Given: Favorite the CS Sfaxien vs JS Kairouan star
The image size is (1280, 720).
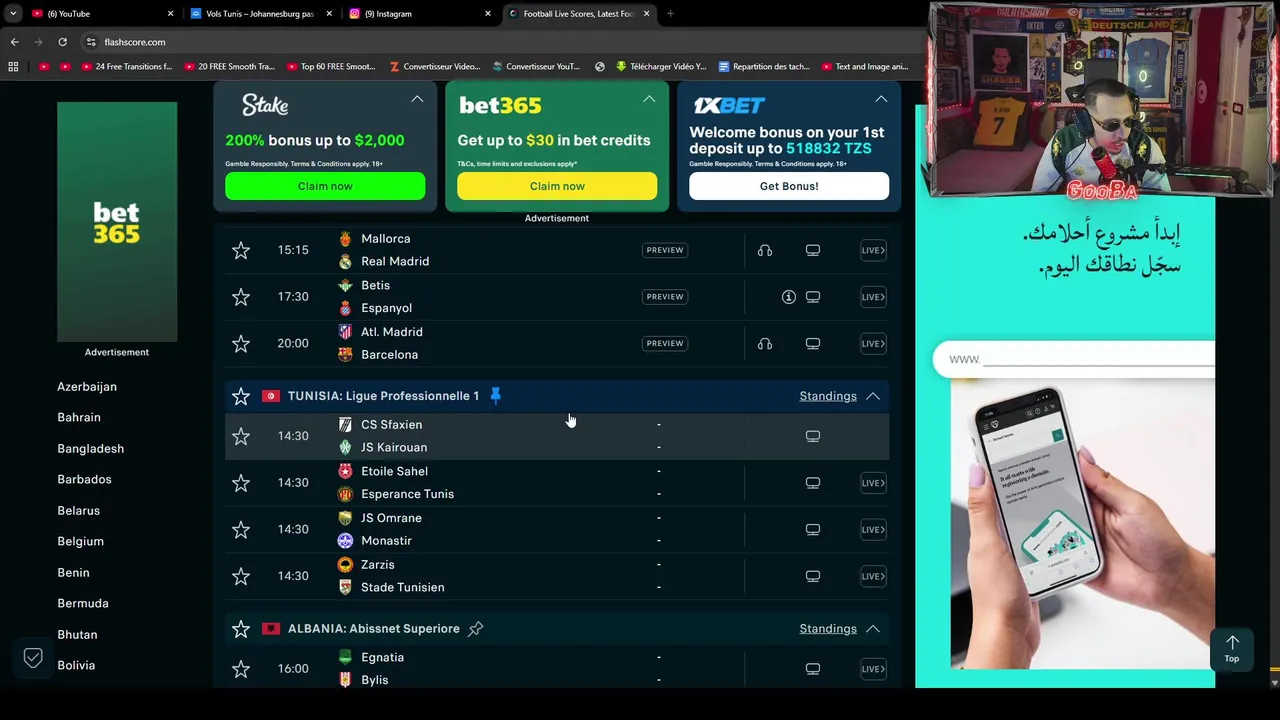Looking at the screenshot, I should [x=241, y=436].
